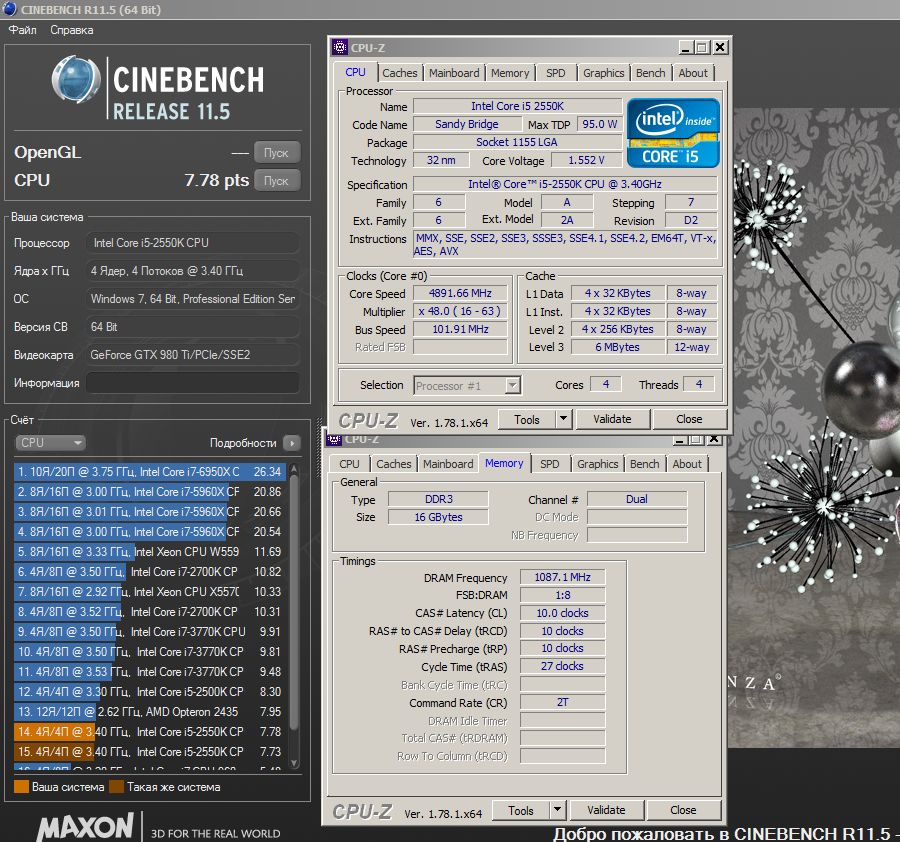Select ranking row 14 score 7.78
900x842 pixels.
149,732
